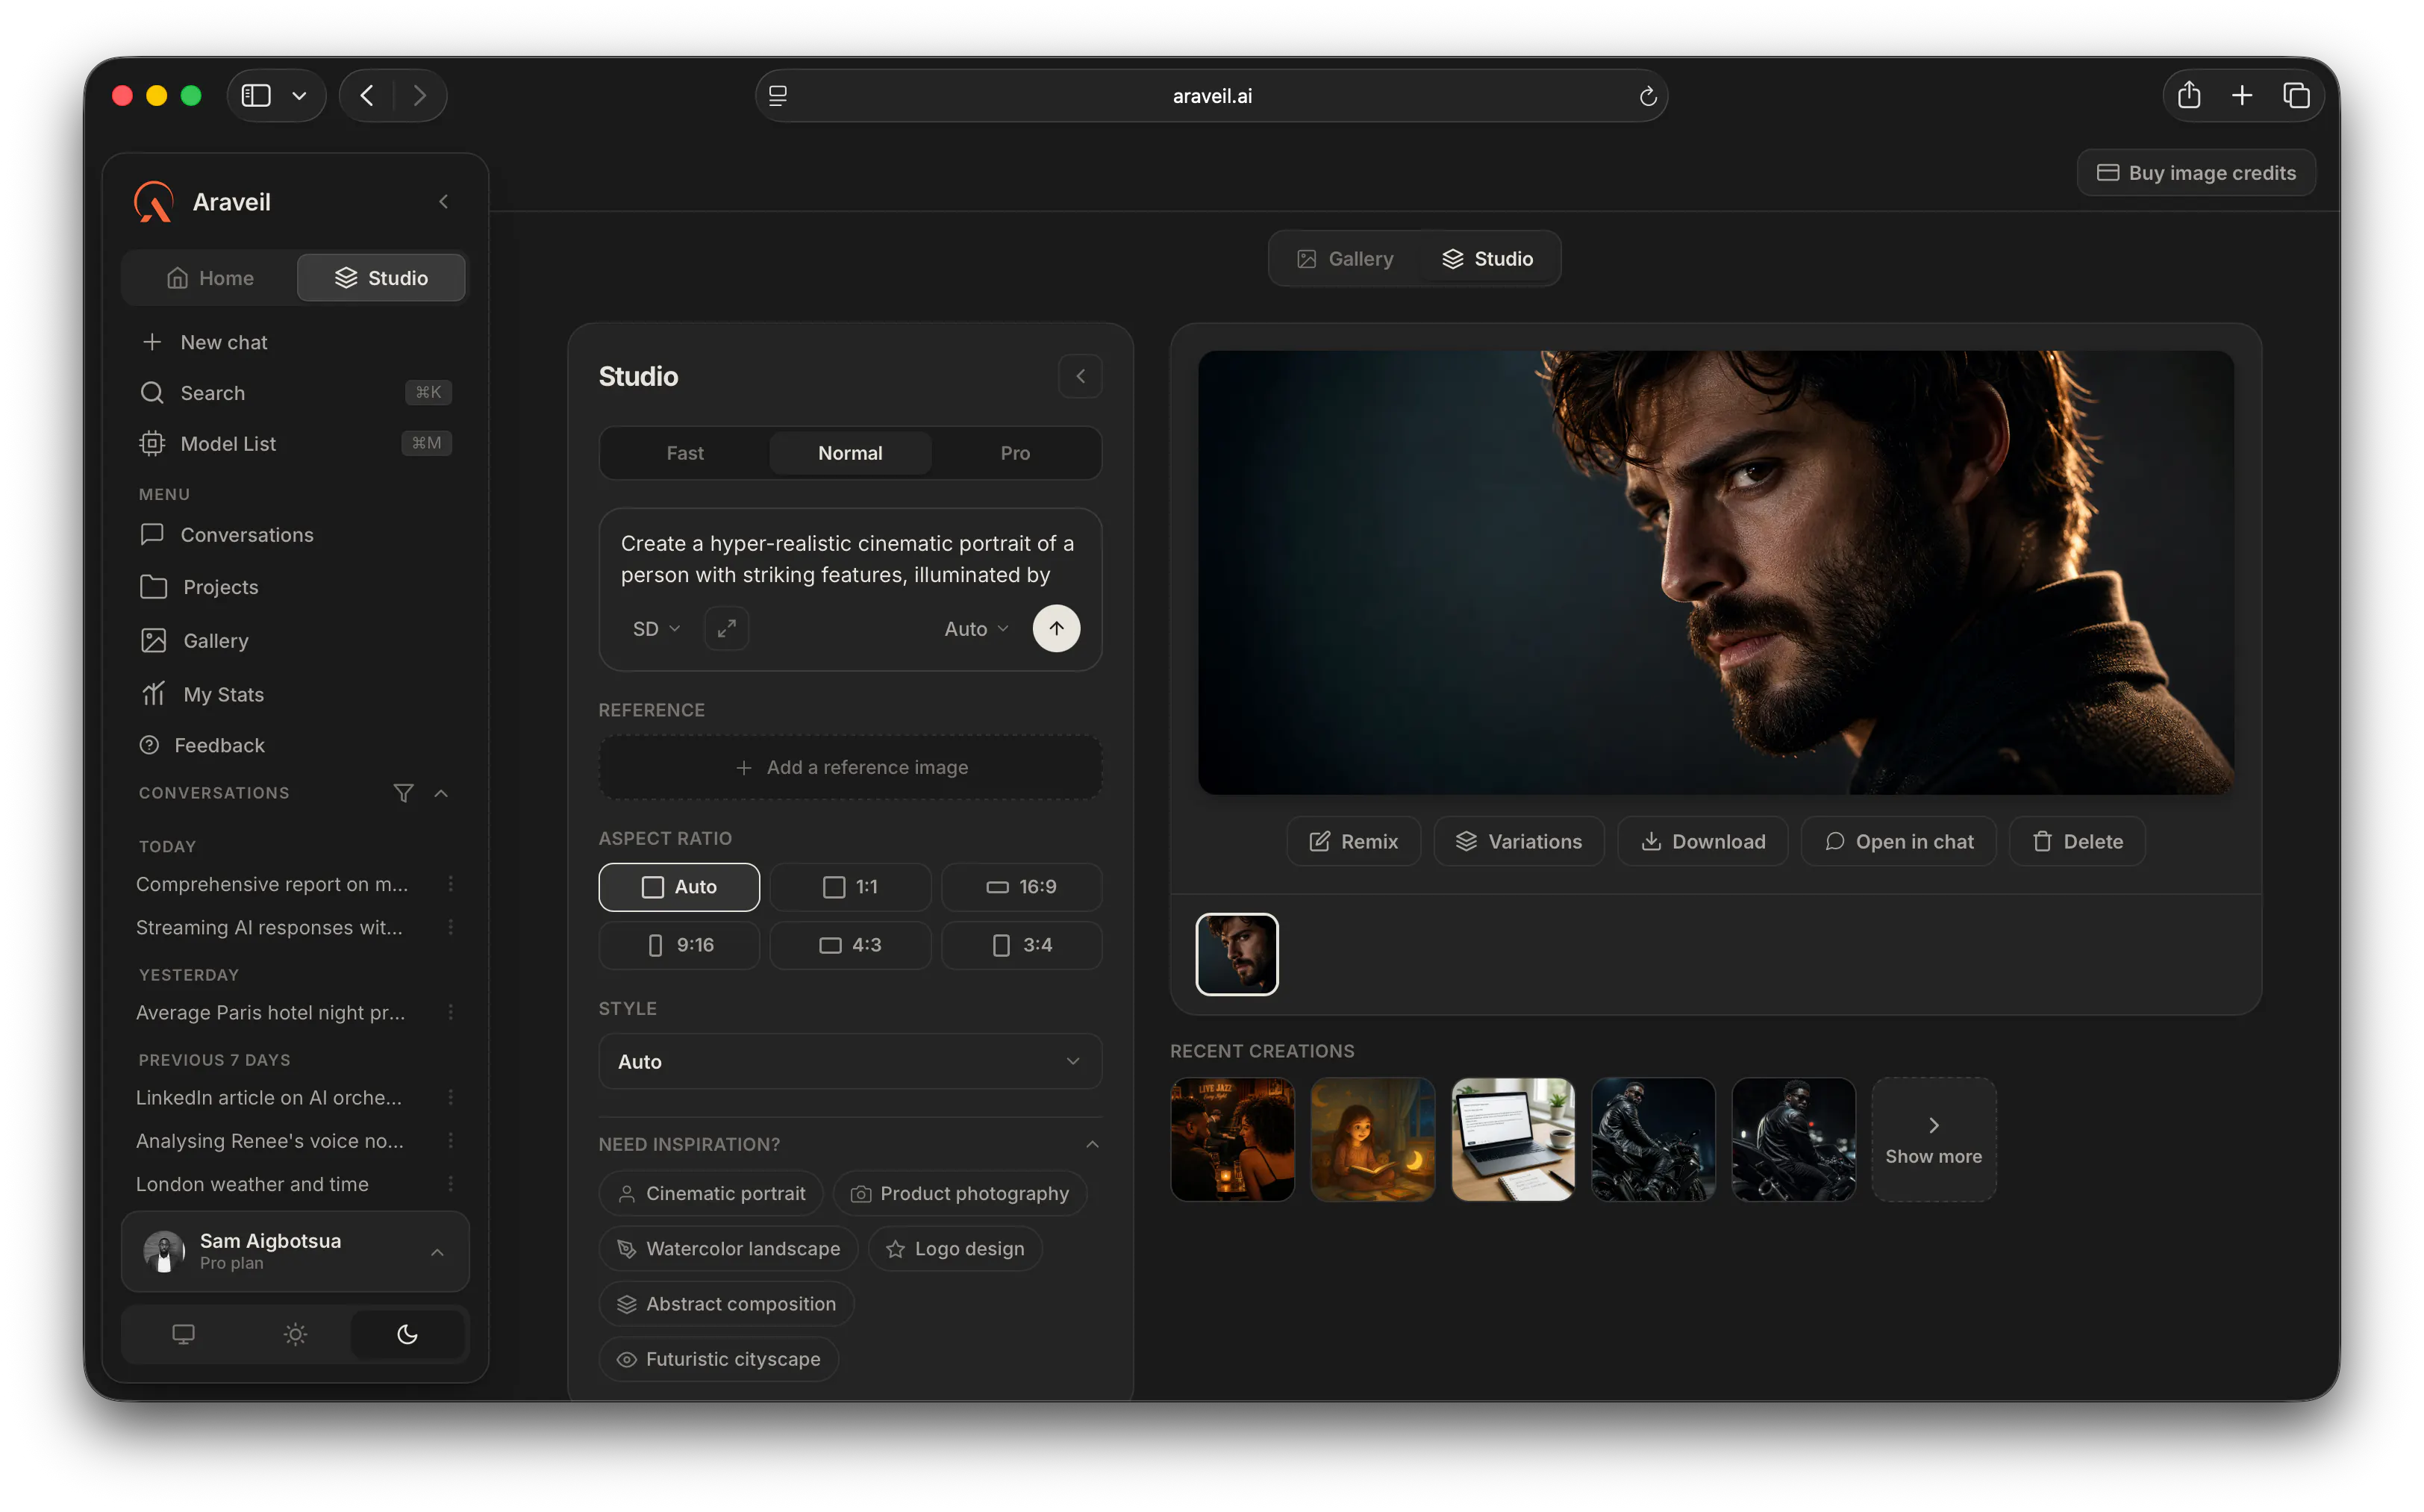Expand the prompt box with the expand icon
This screenshot has height=1512, width=2424.
726,628
